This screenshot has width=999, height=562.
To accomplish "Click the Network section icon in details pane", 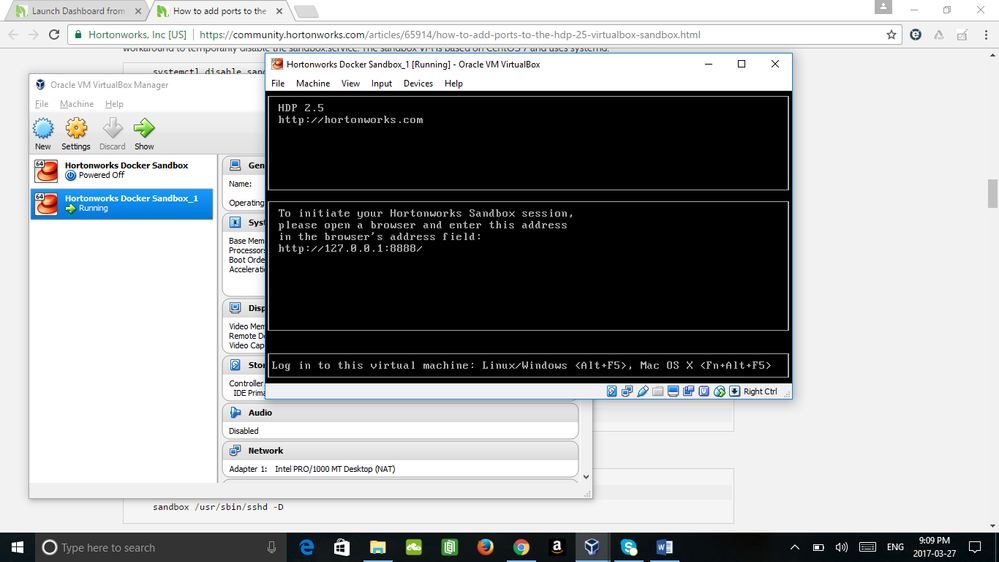I will (x=235, y=450).
